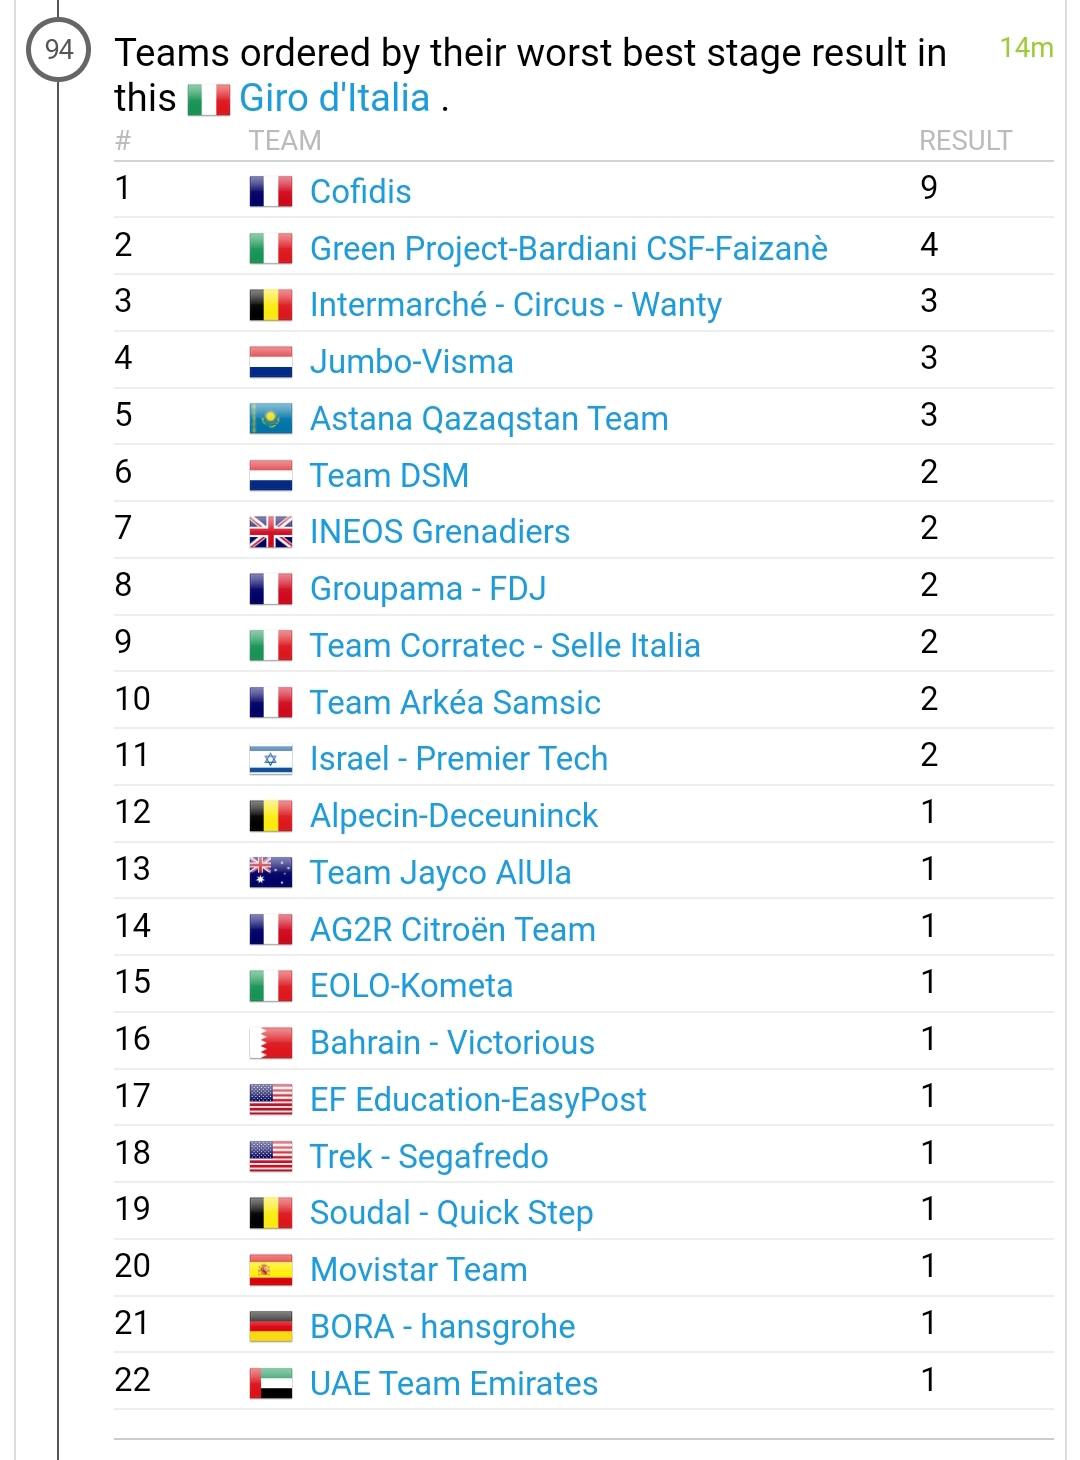The height and width of the screenshot is (1460, 1080).
Task: Click the German flag beside BORA - hansgrohe
Action: pos(271,1326)
